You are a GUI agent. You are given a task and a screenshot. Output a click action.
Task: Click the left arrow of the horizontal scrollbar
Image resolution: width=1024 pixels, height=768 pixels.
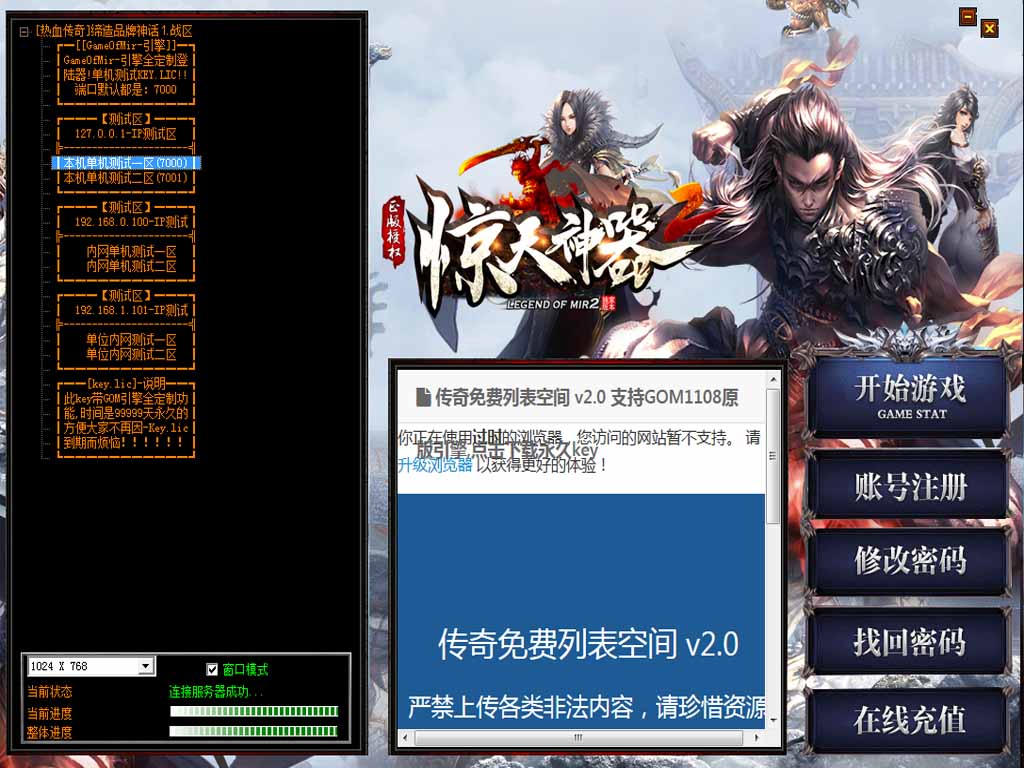(x=407, y=737)
